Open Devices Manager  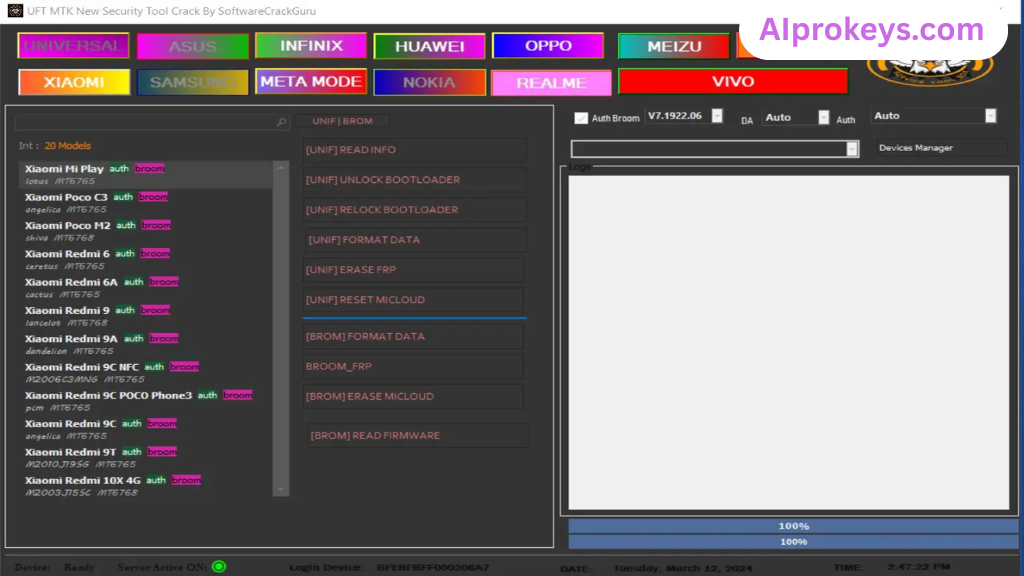pos(941,148)
